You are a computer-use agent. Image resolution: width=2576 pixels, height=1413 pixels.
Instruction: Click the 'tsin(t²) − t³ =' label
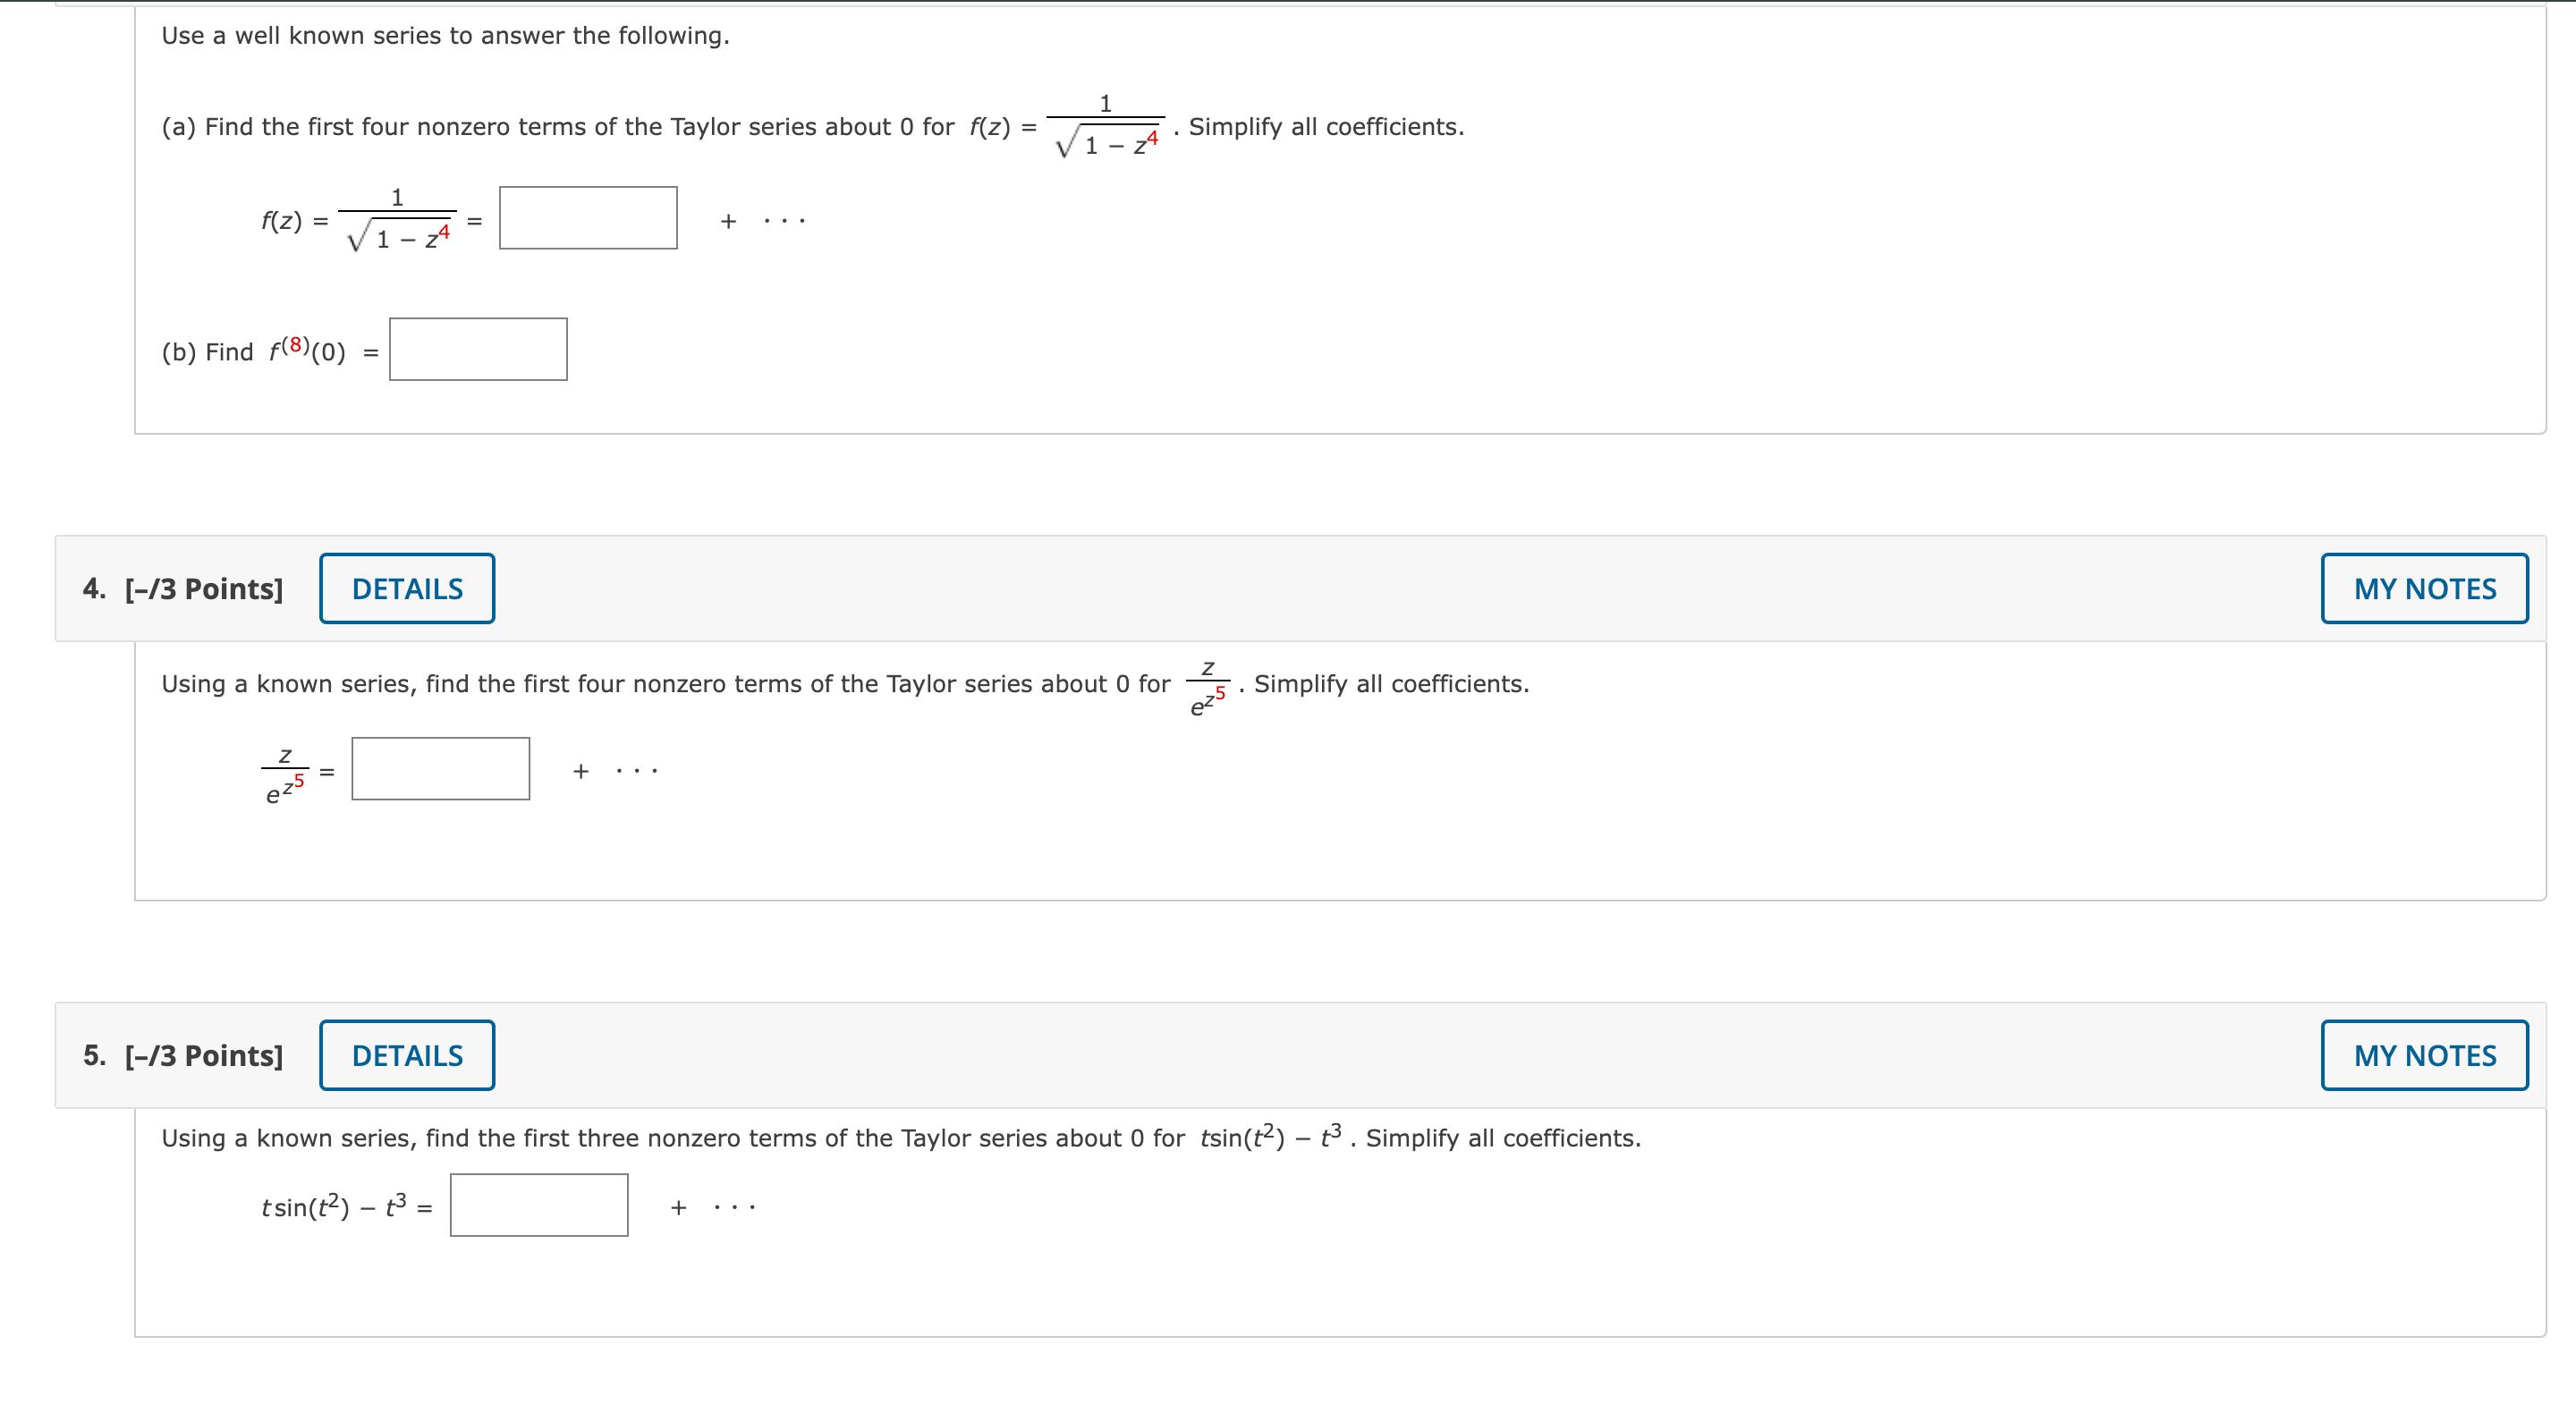pyautogui.click(x=345, y=1205)
